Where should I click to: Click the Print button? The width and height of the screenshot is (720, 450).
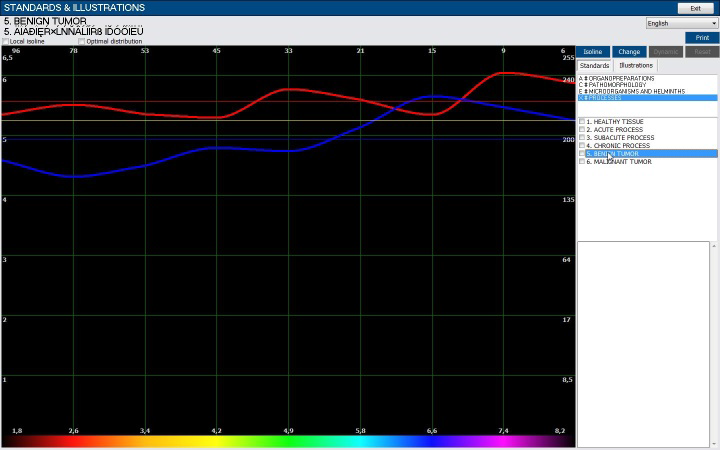pos(702,38)
